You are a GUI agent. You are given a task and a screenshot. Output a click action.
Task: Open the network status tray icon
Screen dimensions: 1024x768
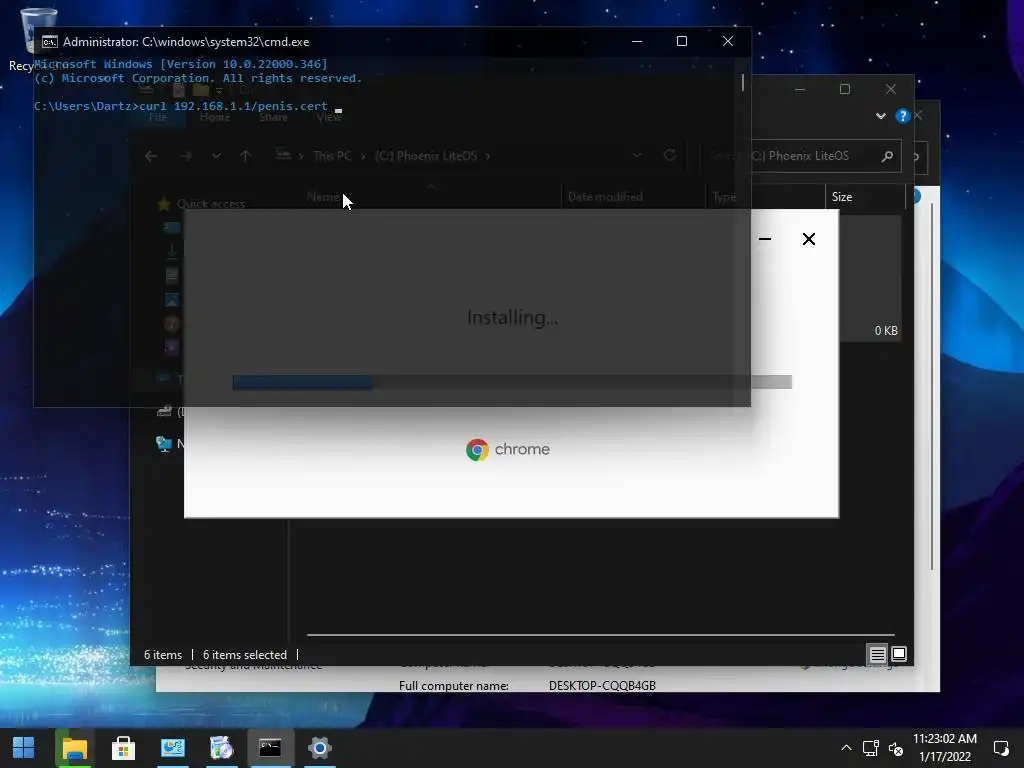point(870,748)
